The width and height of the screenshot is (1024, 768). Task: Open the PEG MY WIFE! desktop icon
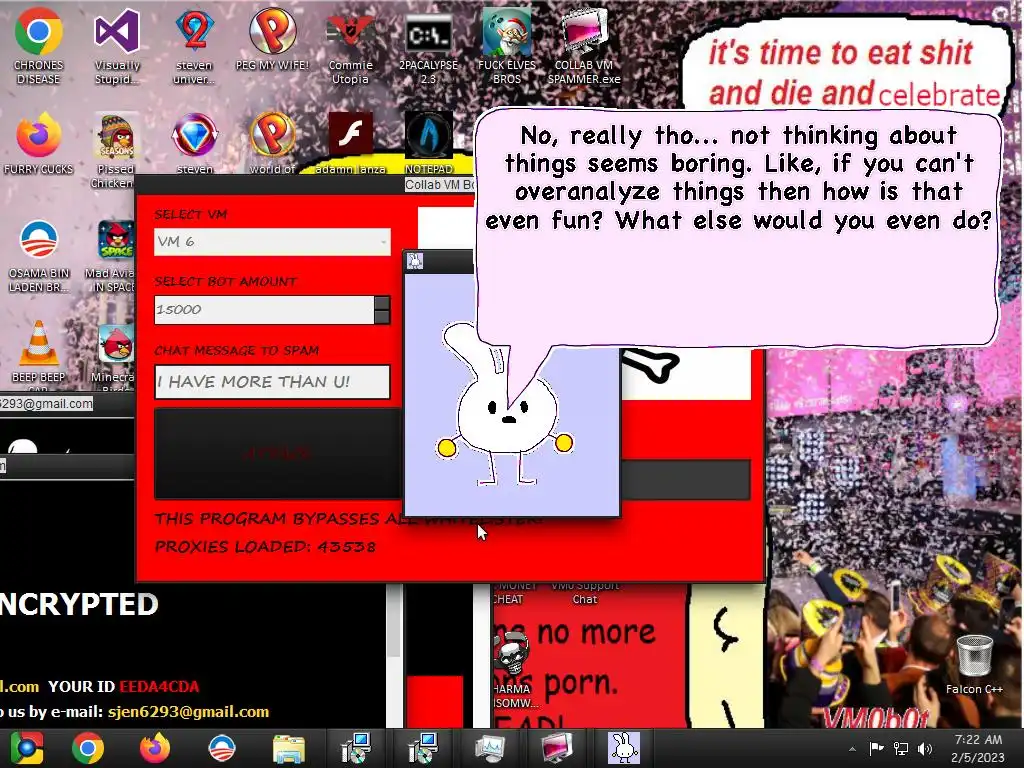point(272,40)
